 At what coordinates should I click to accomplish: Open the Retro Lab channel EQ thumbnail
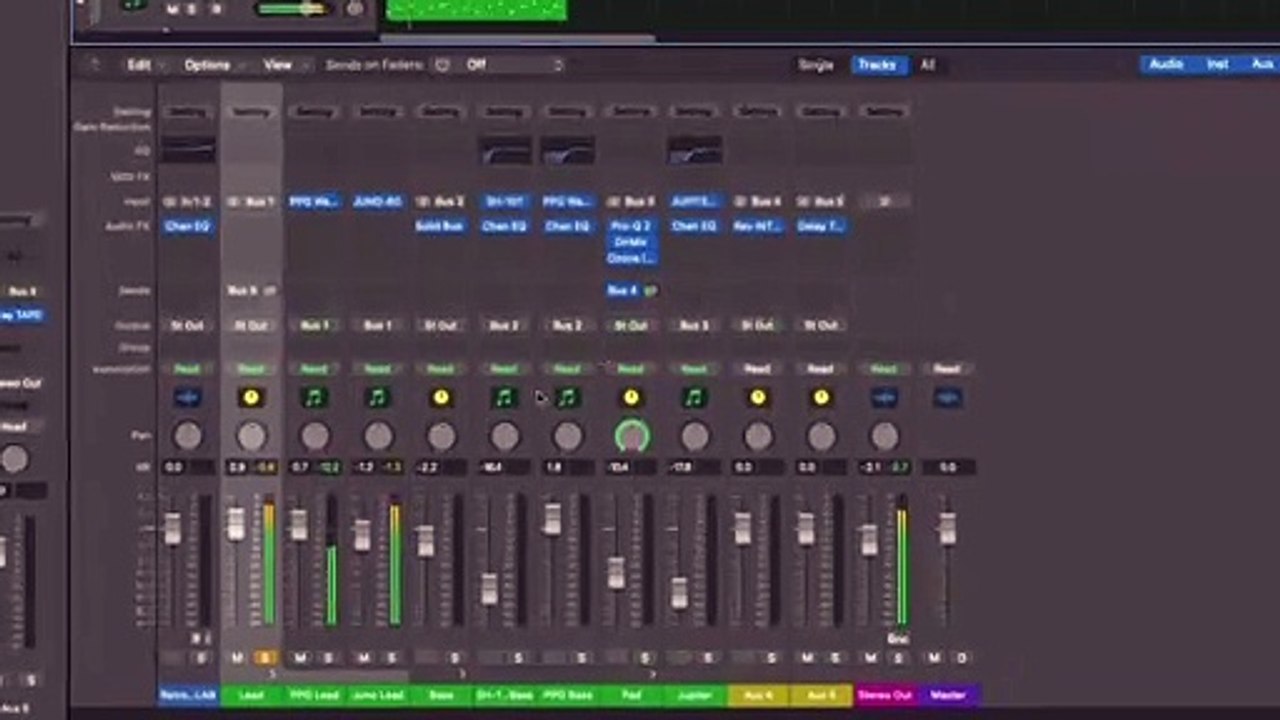(188, 150)
